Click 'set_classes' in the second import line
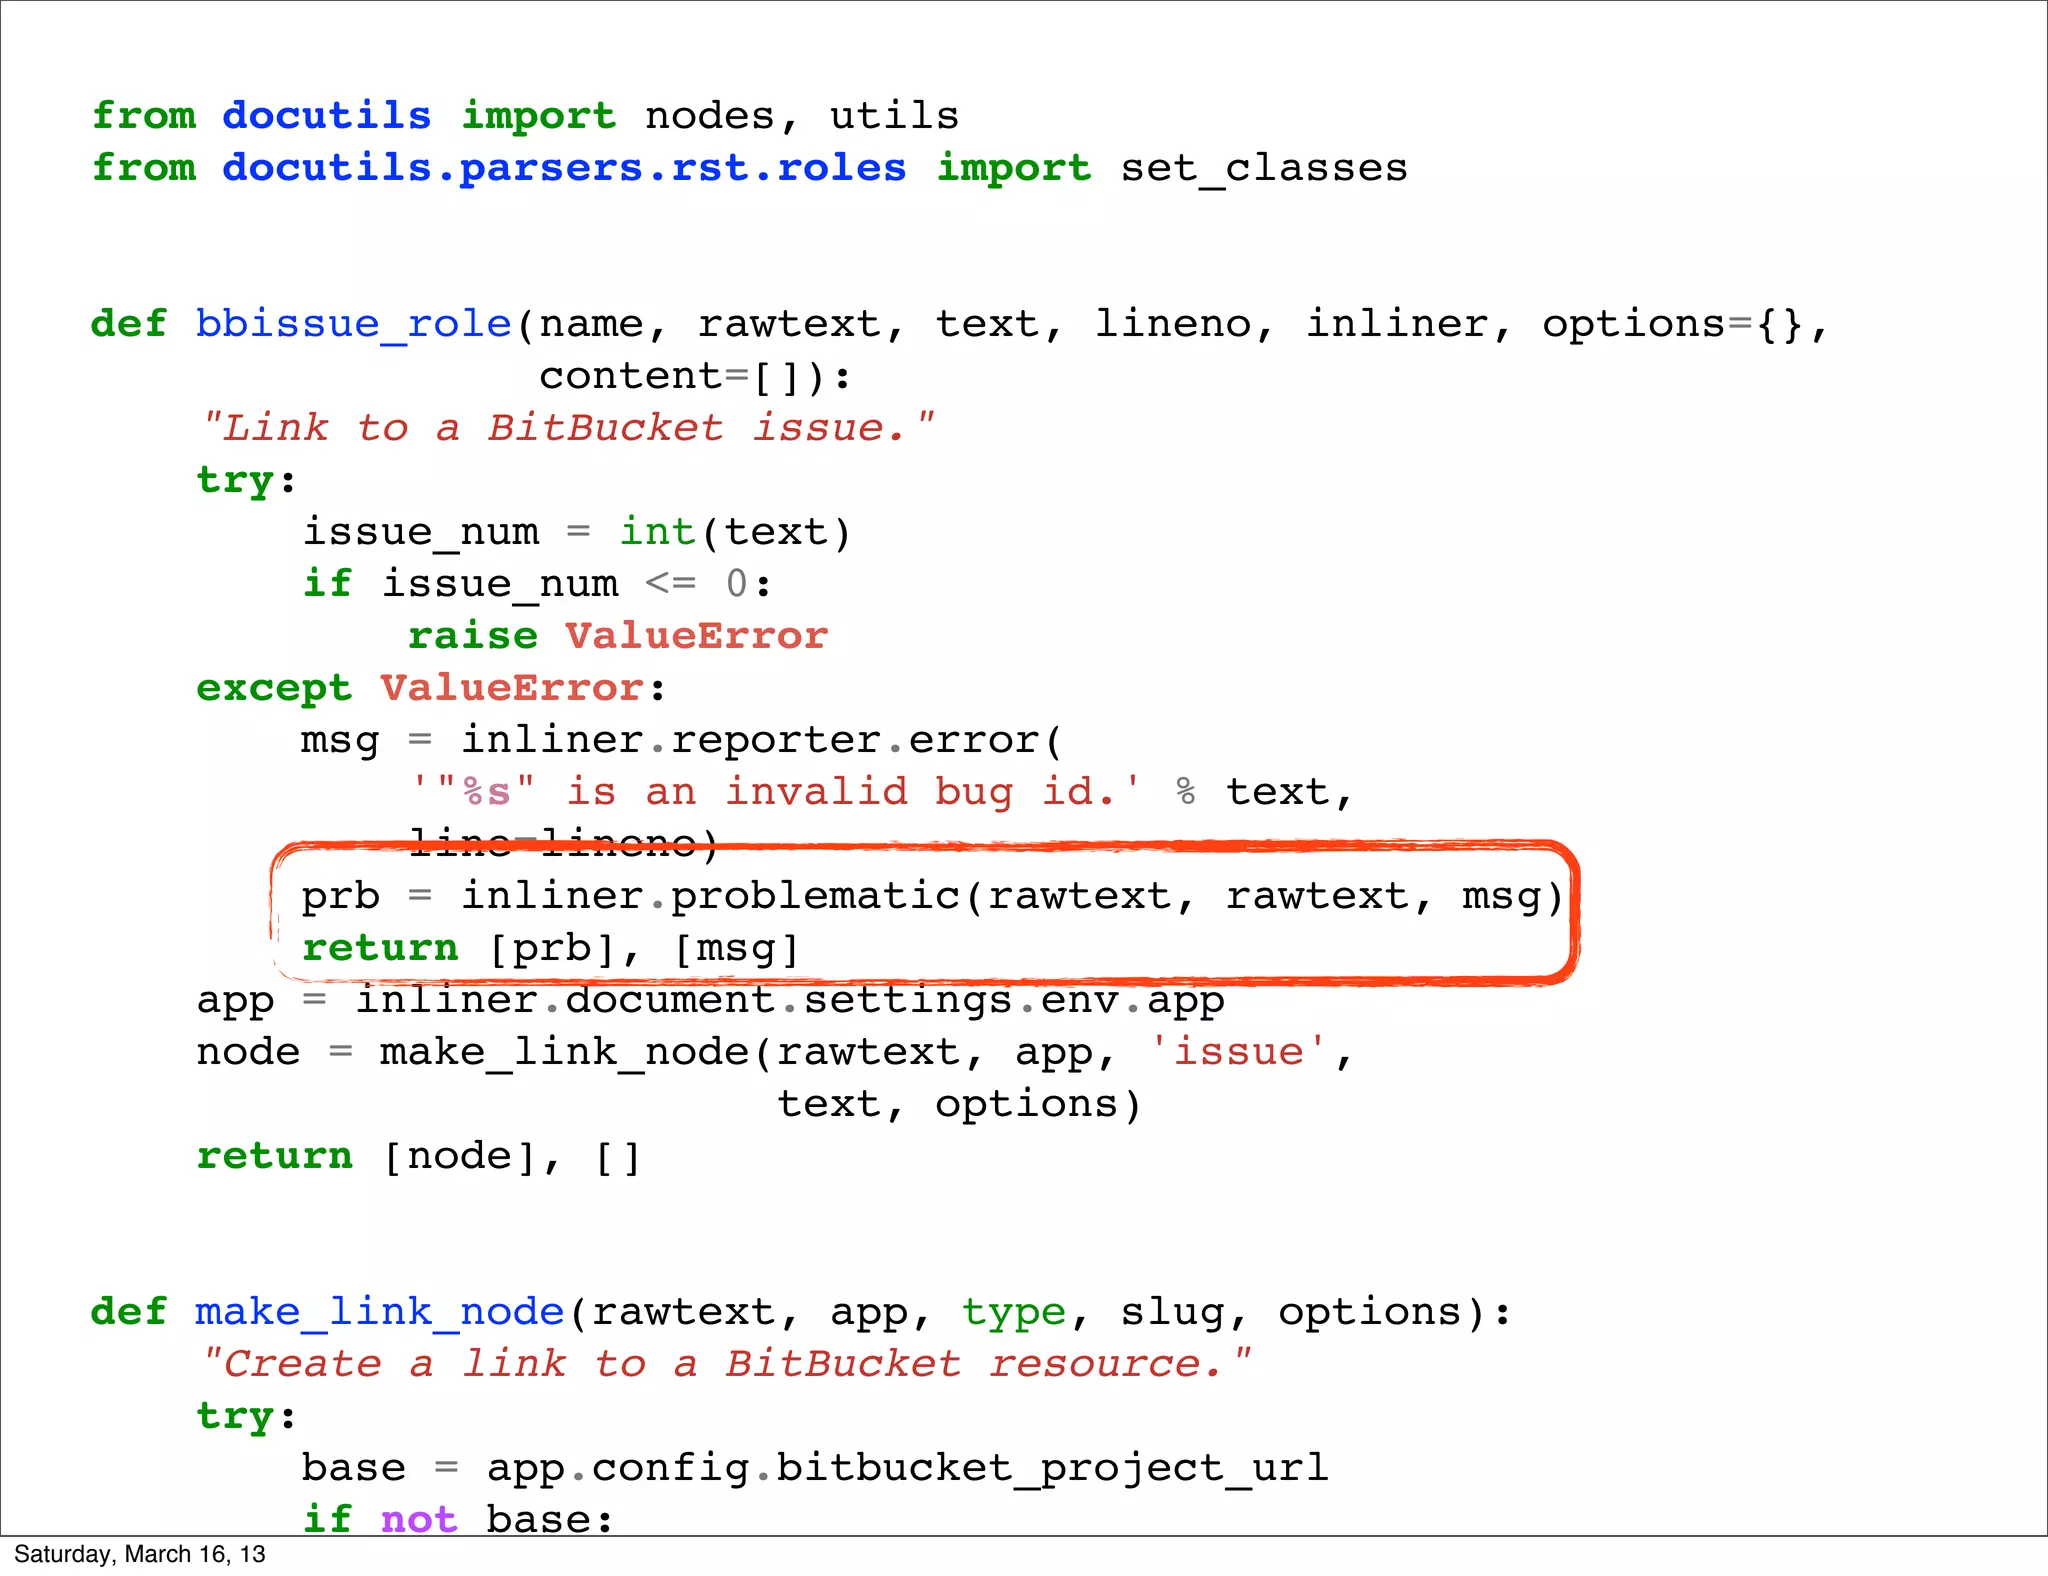 coord(1264,168)
